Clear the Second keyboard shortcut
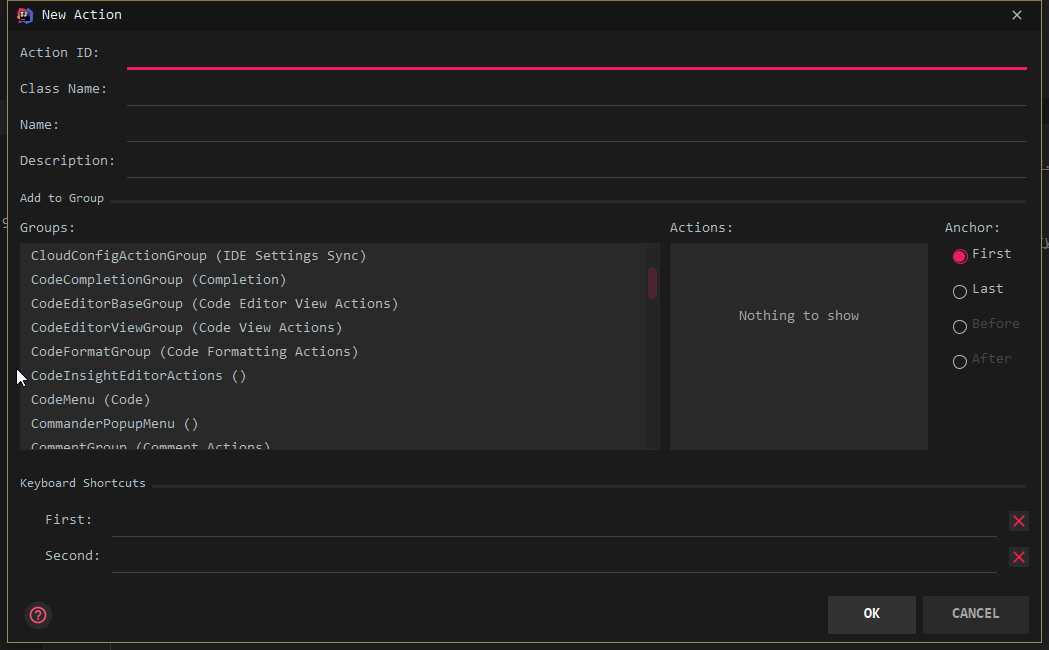 click(x=1018, y=556)
